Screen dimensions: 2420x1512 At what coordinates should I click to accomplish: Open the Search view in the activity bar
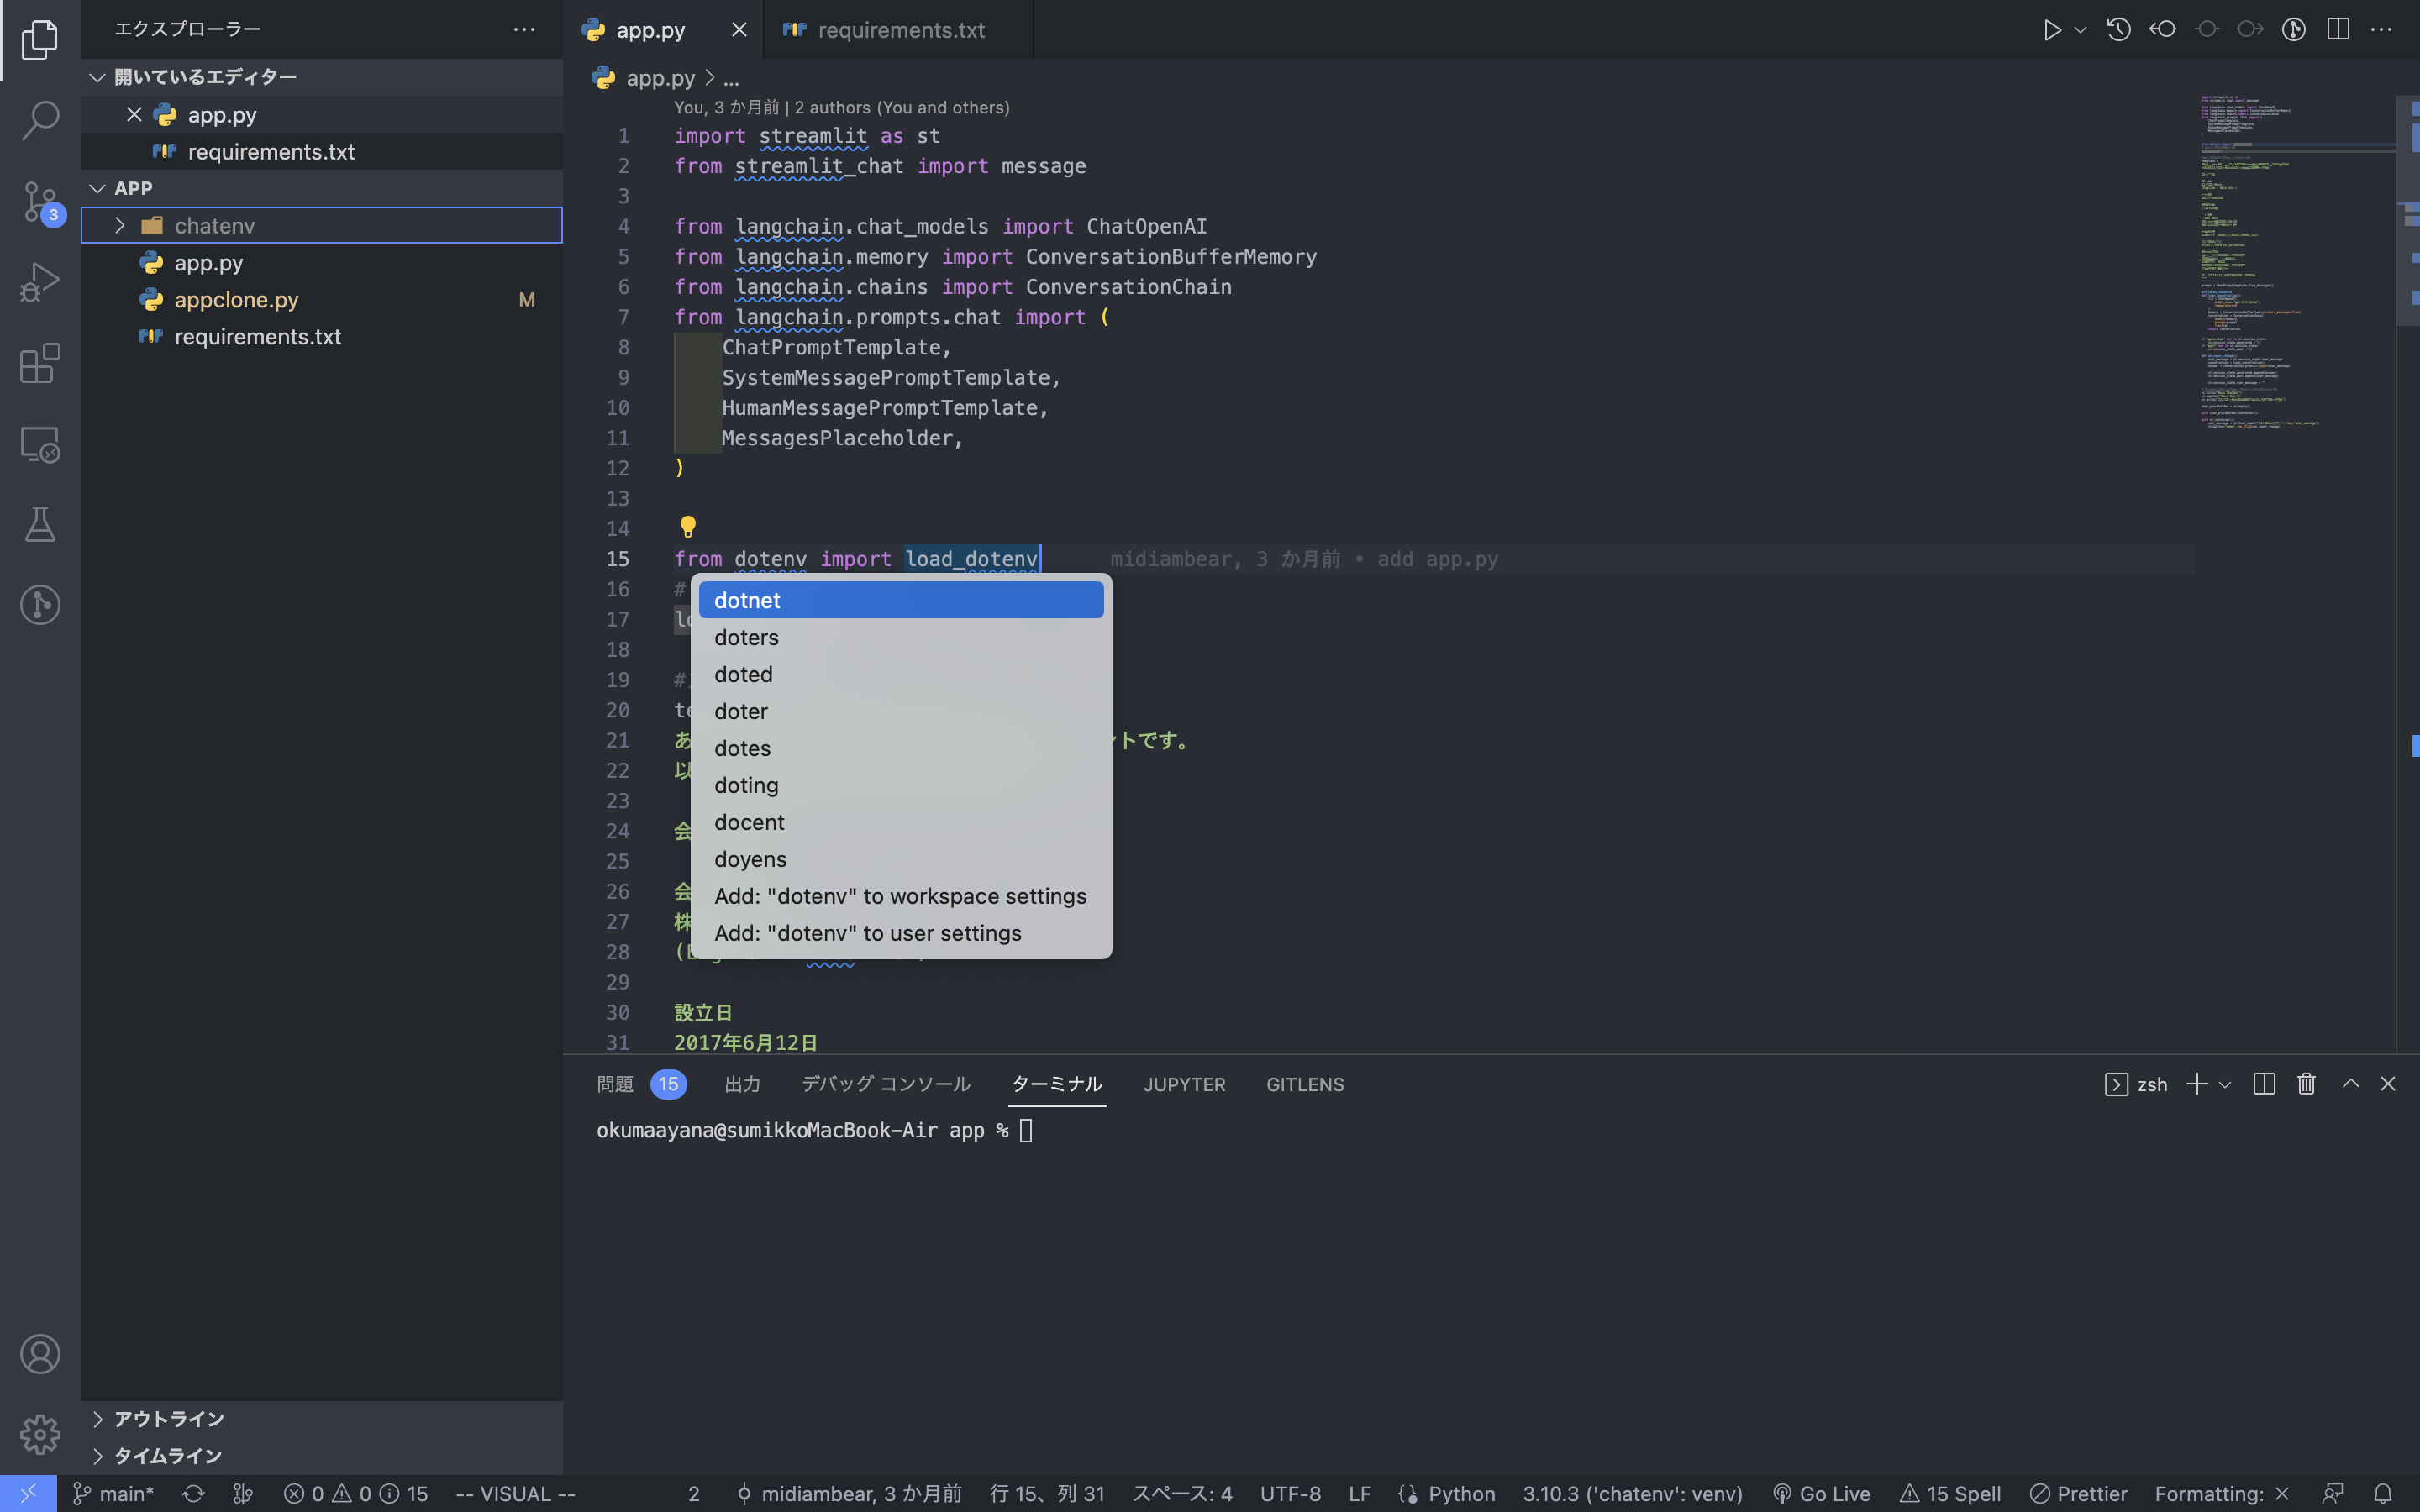[x=40, y=120]
